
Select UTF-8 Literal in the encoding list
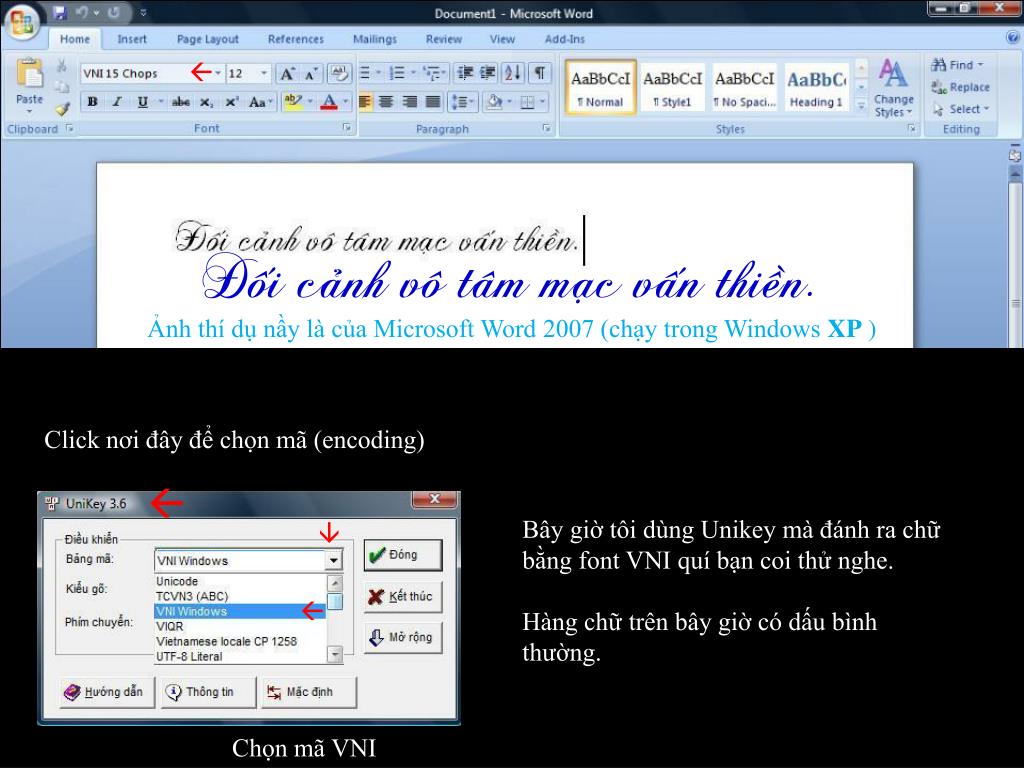pyautogui.click(x=240, y=656)
